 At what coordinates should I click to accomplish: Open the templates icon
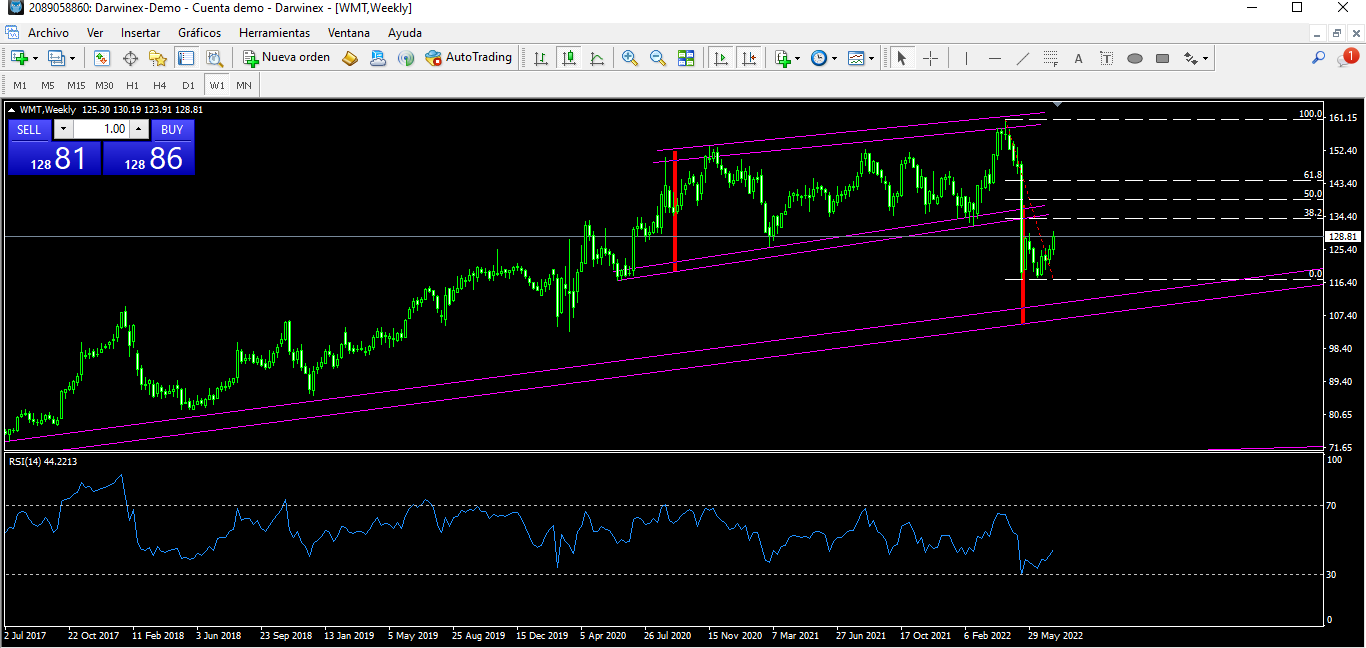point(856,58)
